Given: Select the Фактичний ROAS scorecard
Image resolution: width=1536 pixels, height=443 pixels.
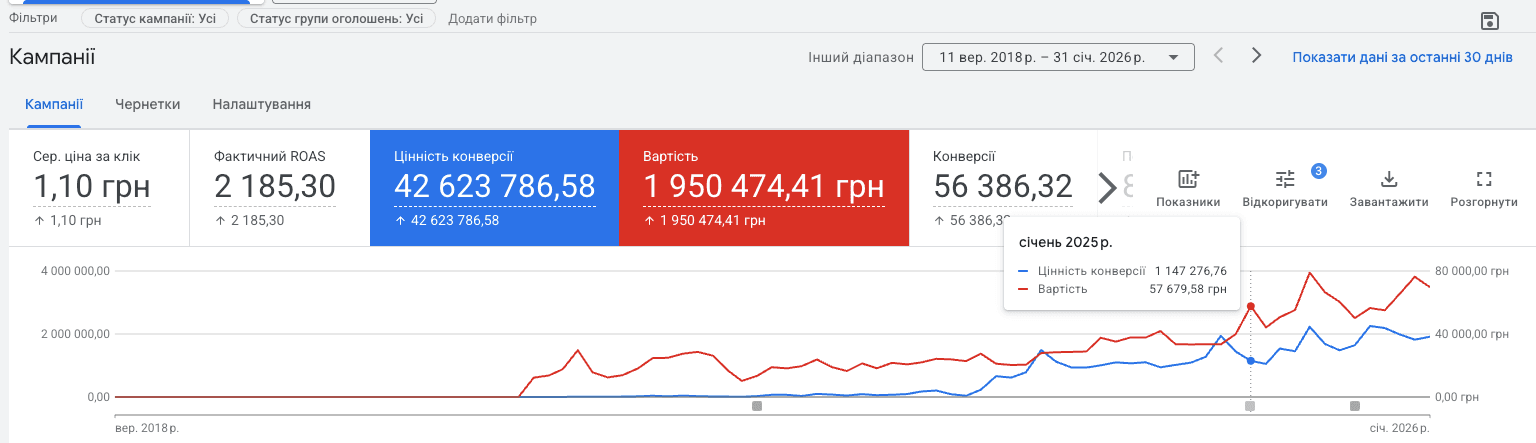Looking at the screenshot, I should pos(280,187).
